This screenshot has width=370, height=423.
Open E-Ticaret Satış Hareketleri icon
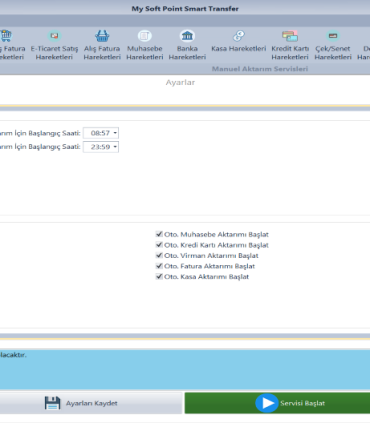pyautogui.click(x=54, y=36)
